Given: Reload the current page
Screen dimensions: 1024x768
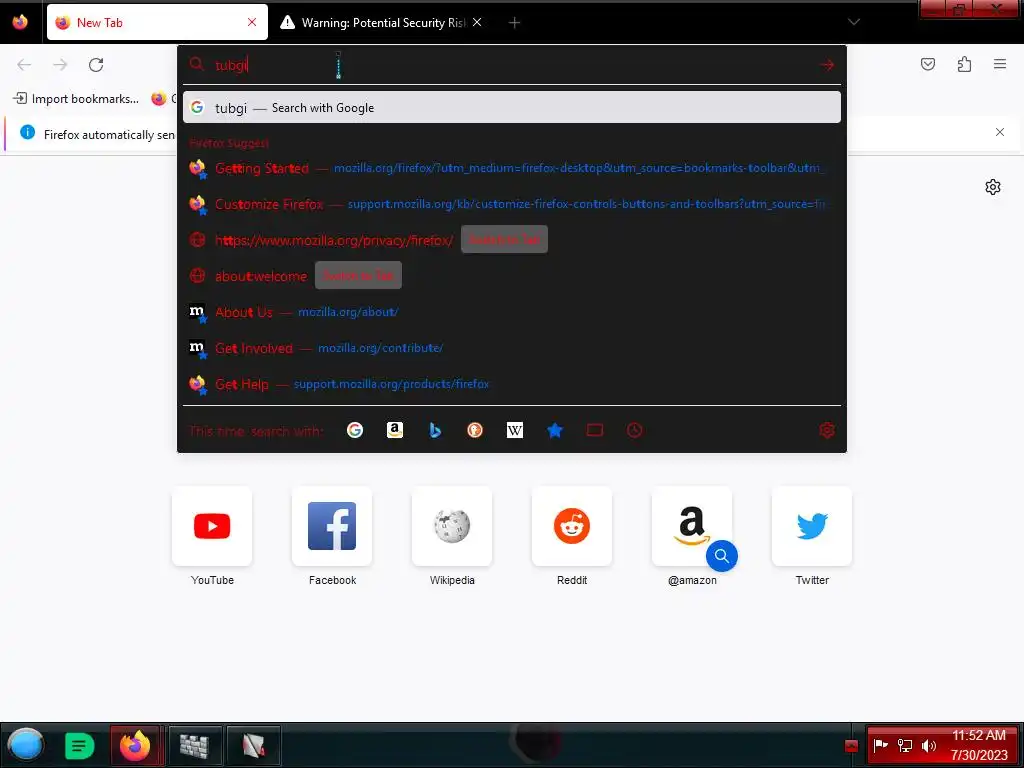Looking at the screenshot, I should point(96,65).
